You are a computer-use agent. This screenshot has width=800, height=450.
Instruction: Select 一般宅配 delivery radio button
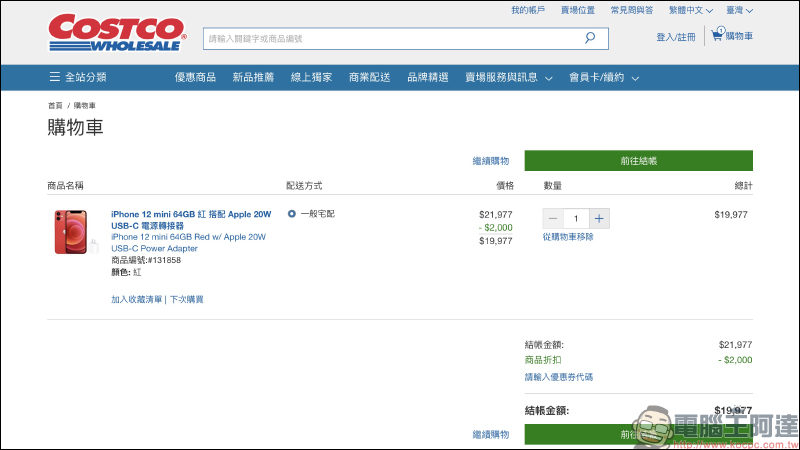point(291,214)
